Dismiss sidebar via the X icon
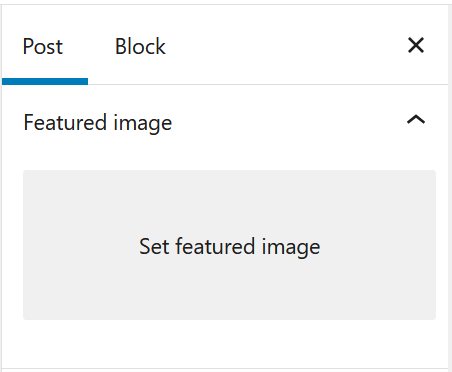452x372 pixels. click(416, 45)
